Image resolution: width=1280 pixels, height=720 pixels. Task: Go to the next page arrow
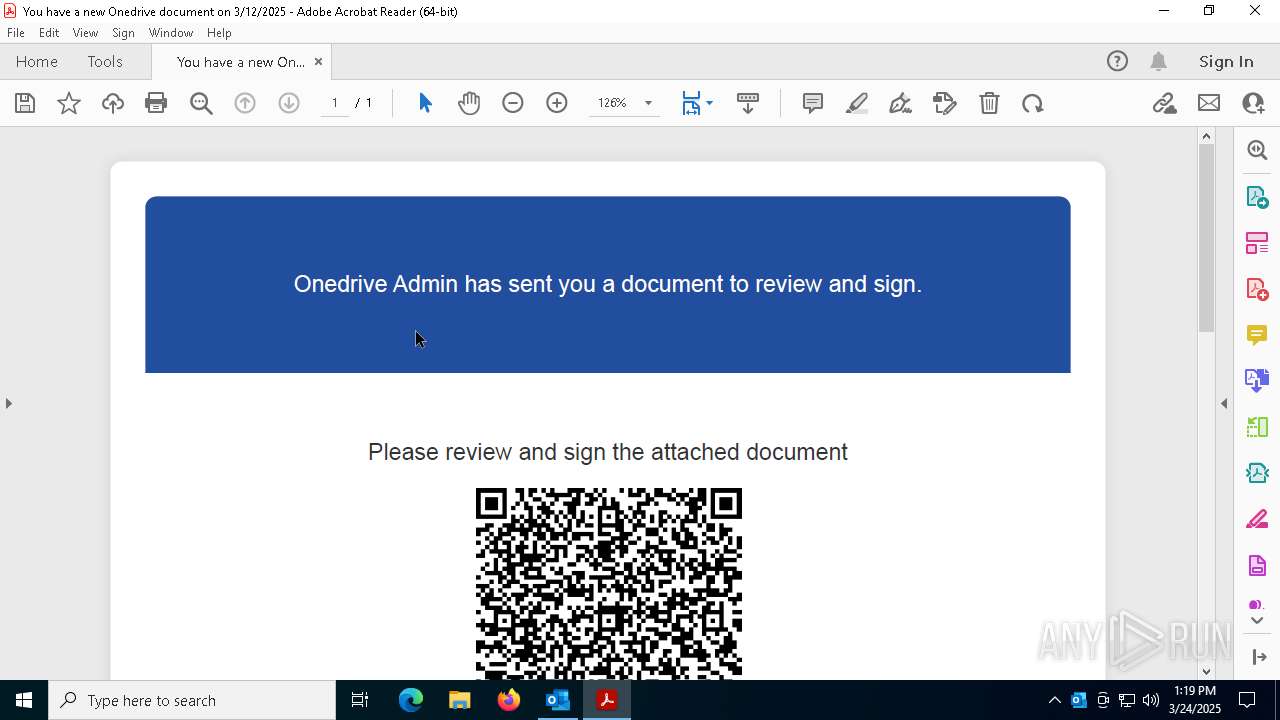[289, 103]
